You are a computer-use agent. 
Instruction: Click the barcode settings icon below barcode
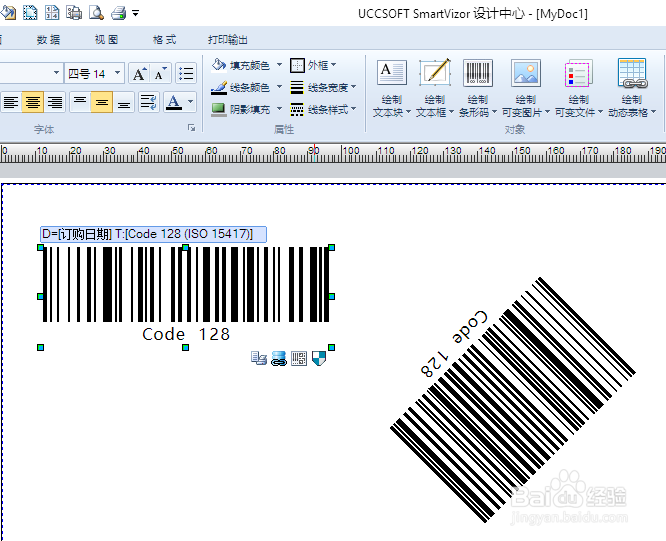click(299, 358)
